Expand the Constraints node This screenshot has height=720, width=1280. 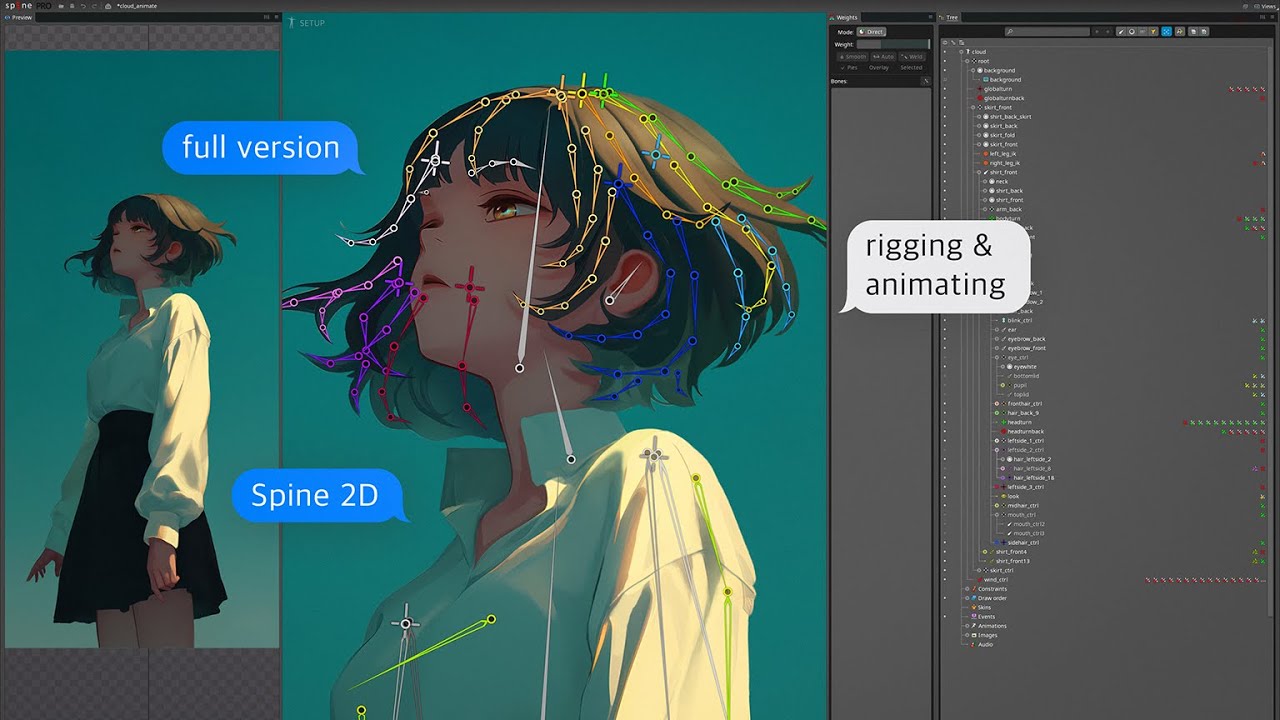967,589
